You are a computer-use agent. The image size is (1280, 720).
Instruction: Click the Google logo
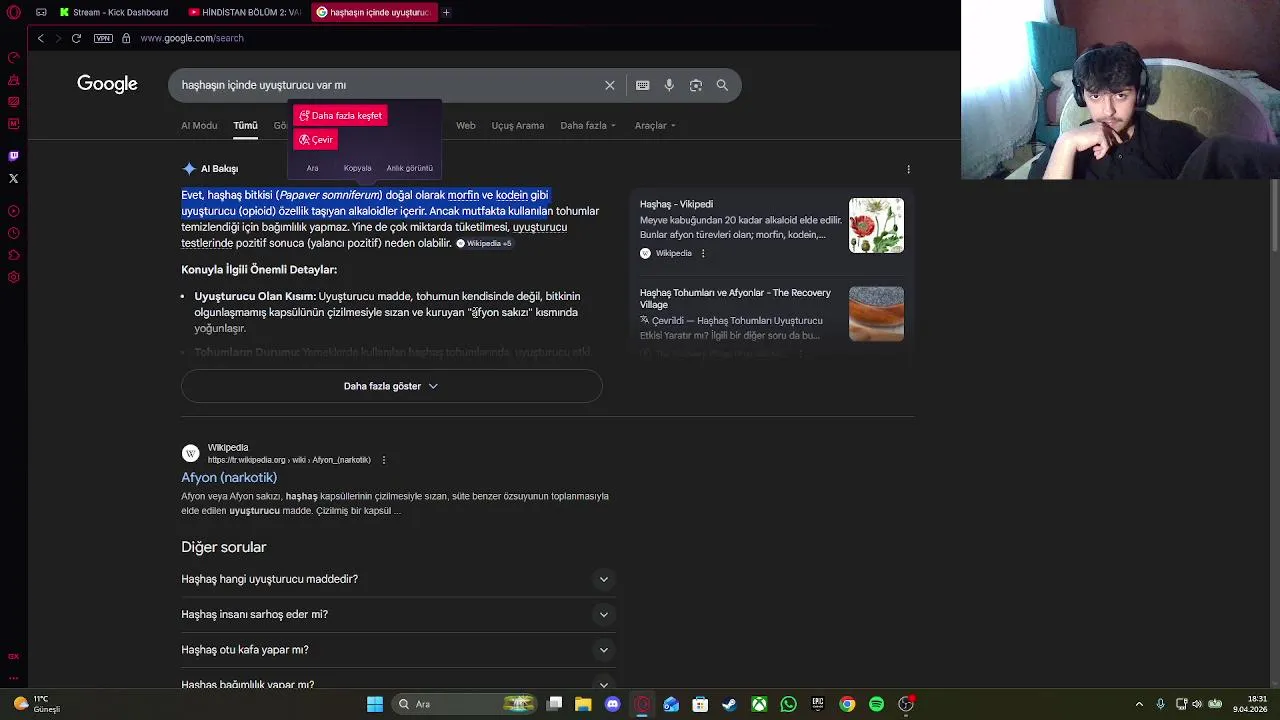point(107,85)
